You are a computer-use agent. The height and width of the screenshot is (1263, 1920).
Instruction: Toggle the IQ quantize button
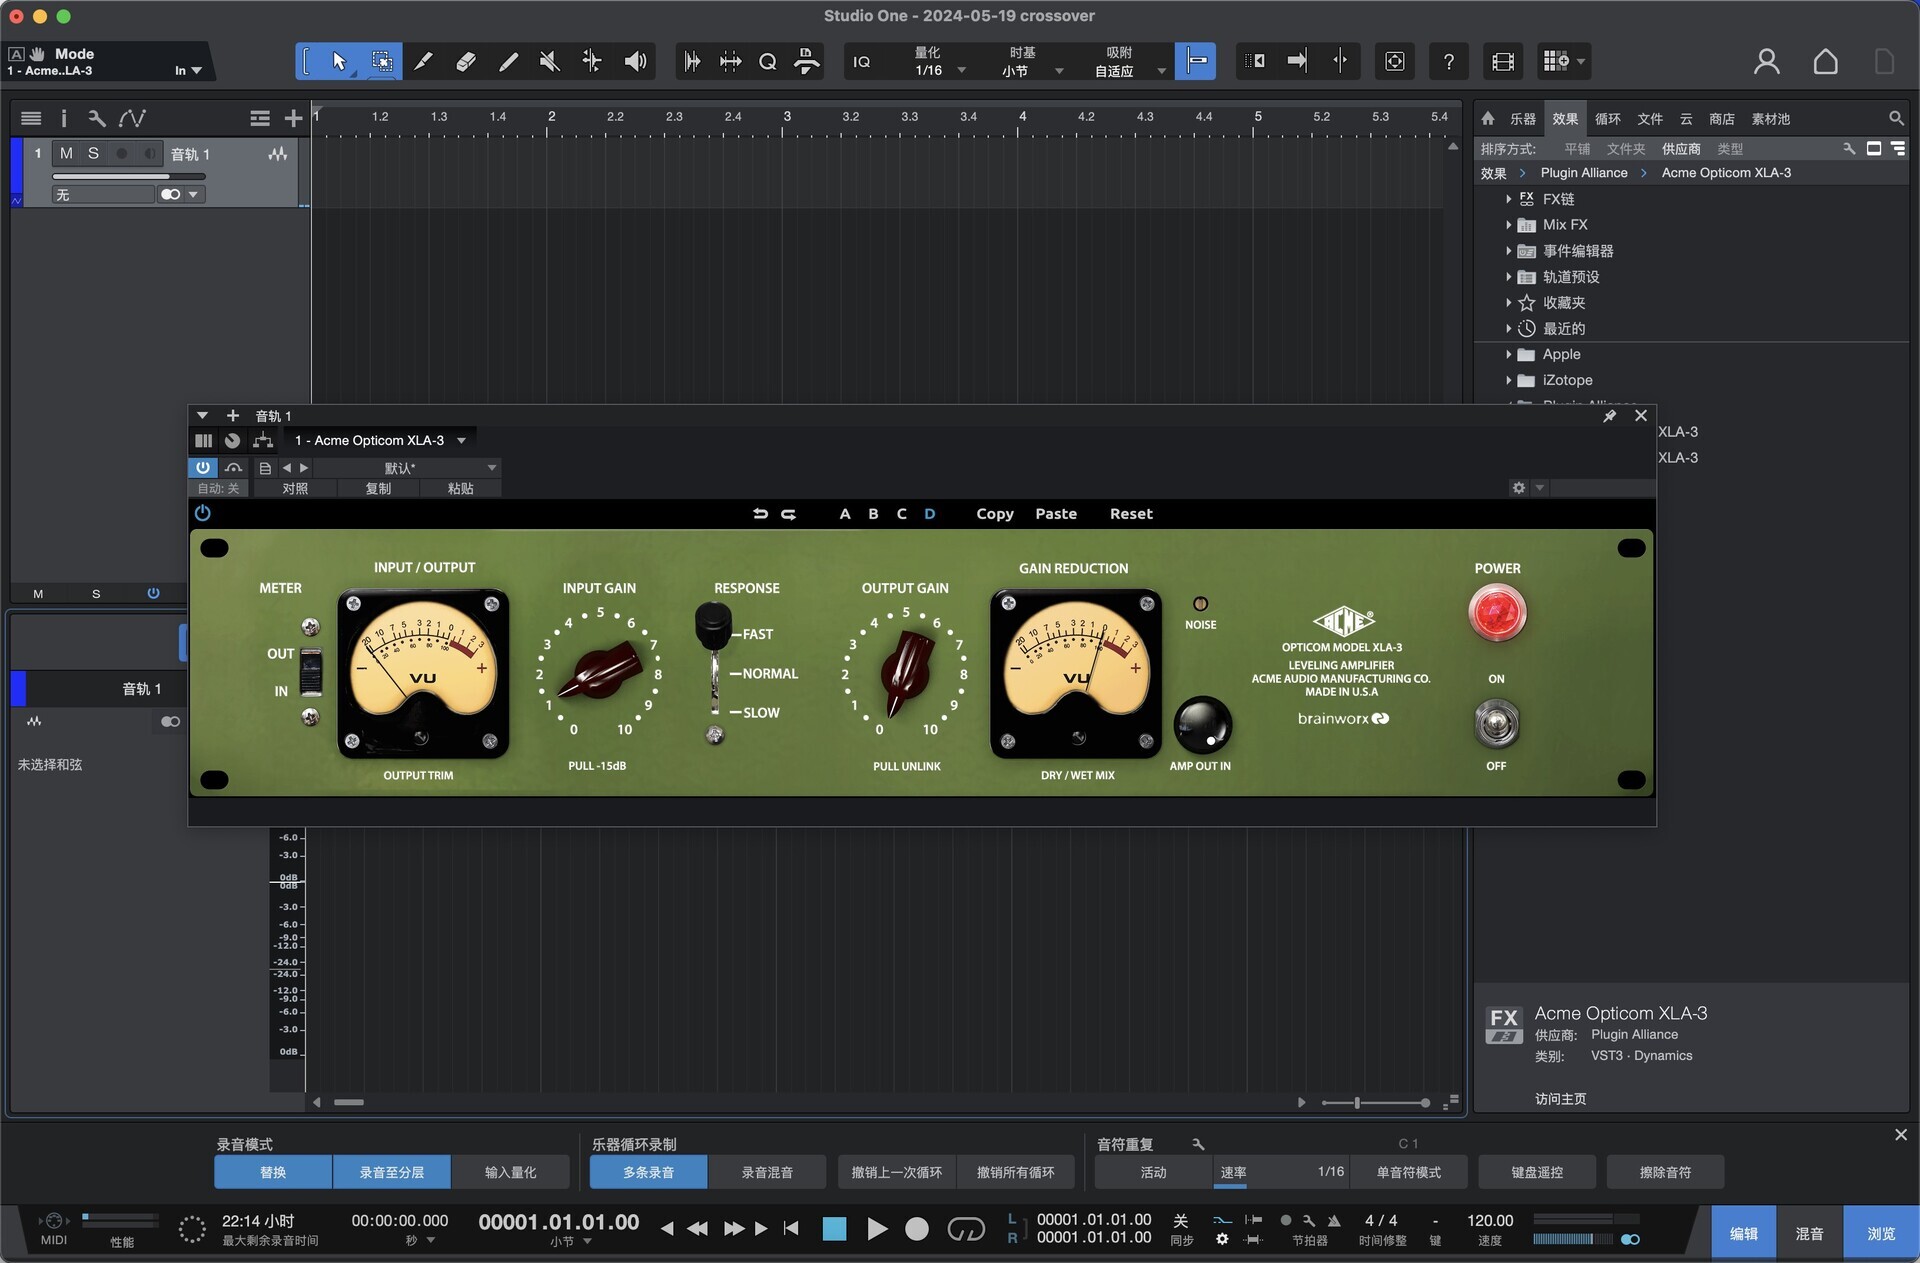pos(861,62)
